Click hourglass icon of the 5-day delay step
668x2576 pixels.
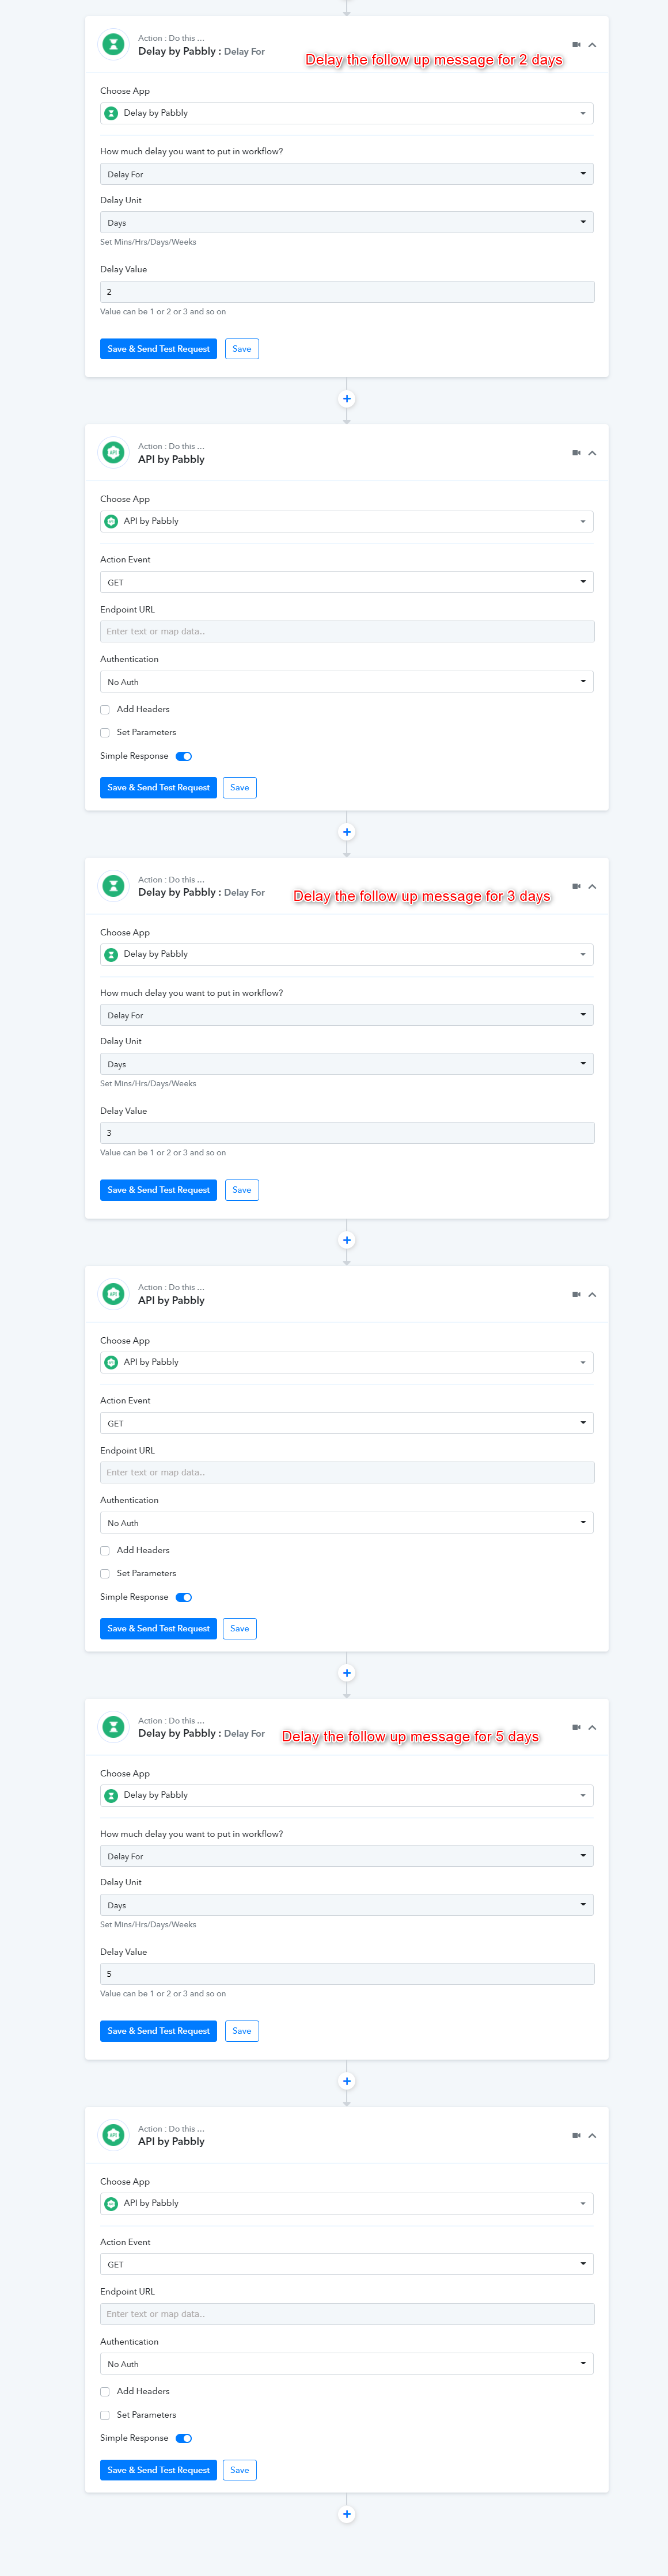[x=114, y=1727]
